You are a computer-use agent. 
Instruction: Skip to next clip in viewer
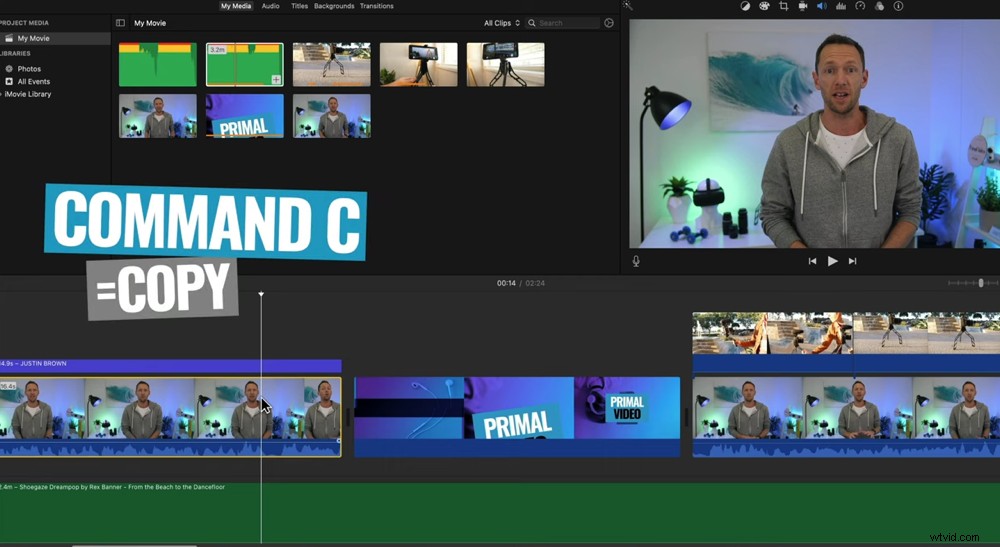(x=853, y=261)
